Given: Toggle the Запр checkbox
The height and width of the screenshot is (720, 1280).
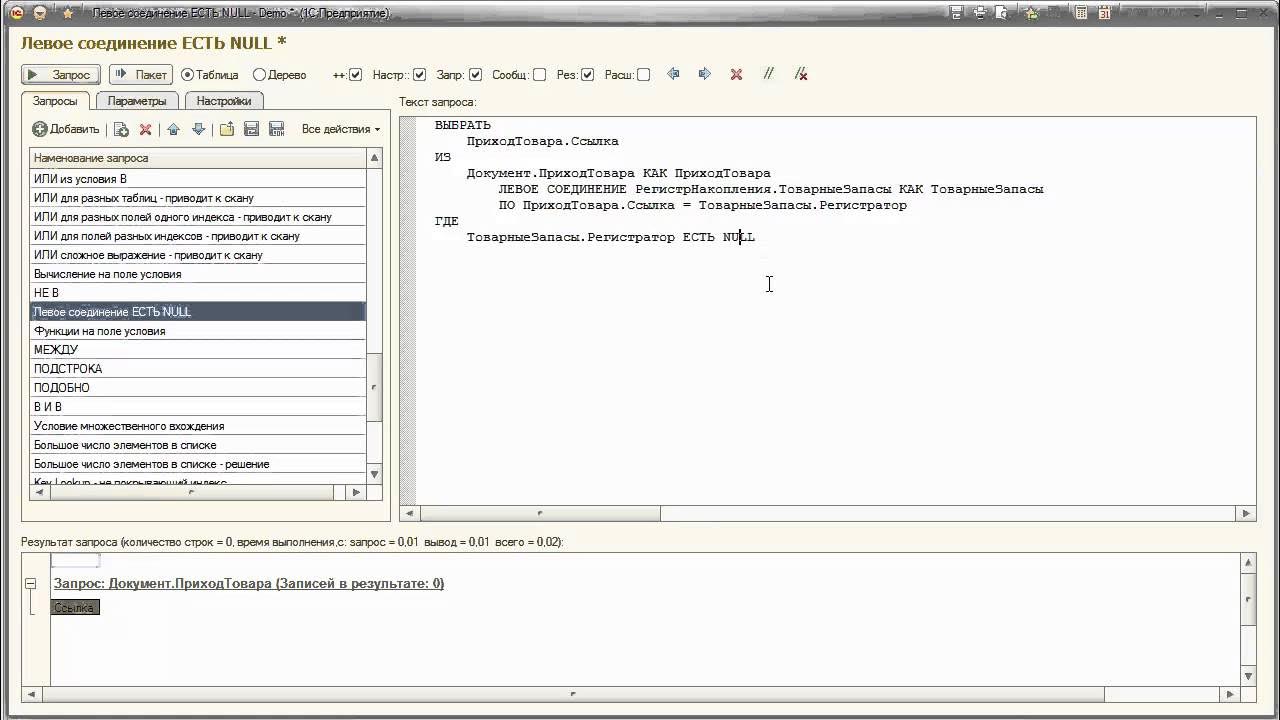Looking at the screenshot, I should (x=475, y=75).
